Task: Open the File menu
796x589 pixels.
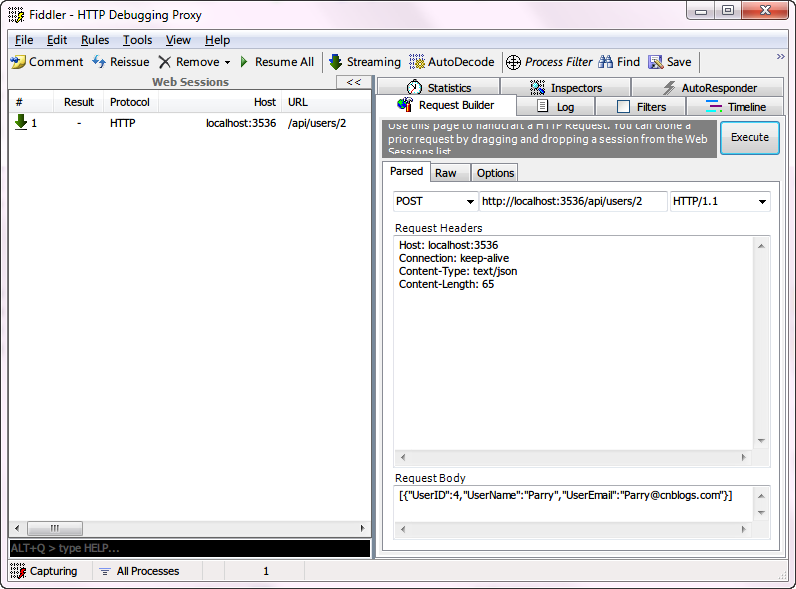Action: tap(24, 40)
